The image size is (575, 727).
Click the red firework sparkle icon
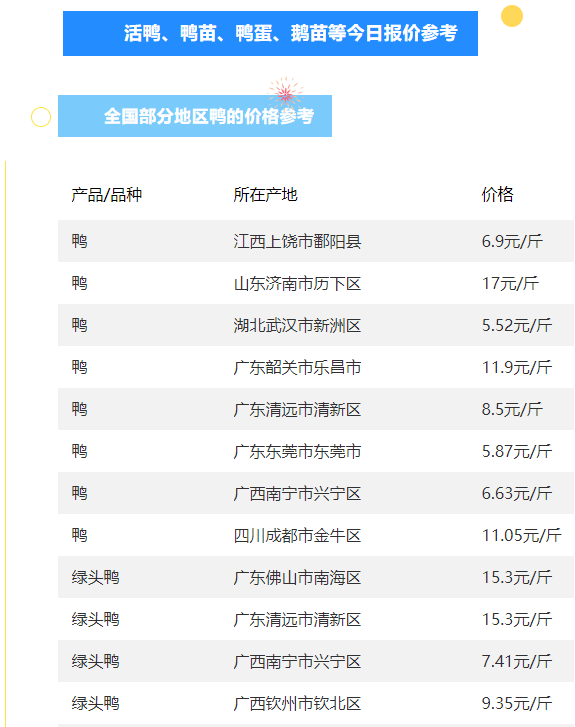coord(286,92)
